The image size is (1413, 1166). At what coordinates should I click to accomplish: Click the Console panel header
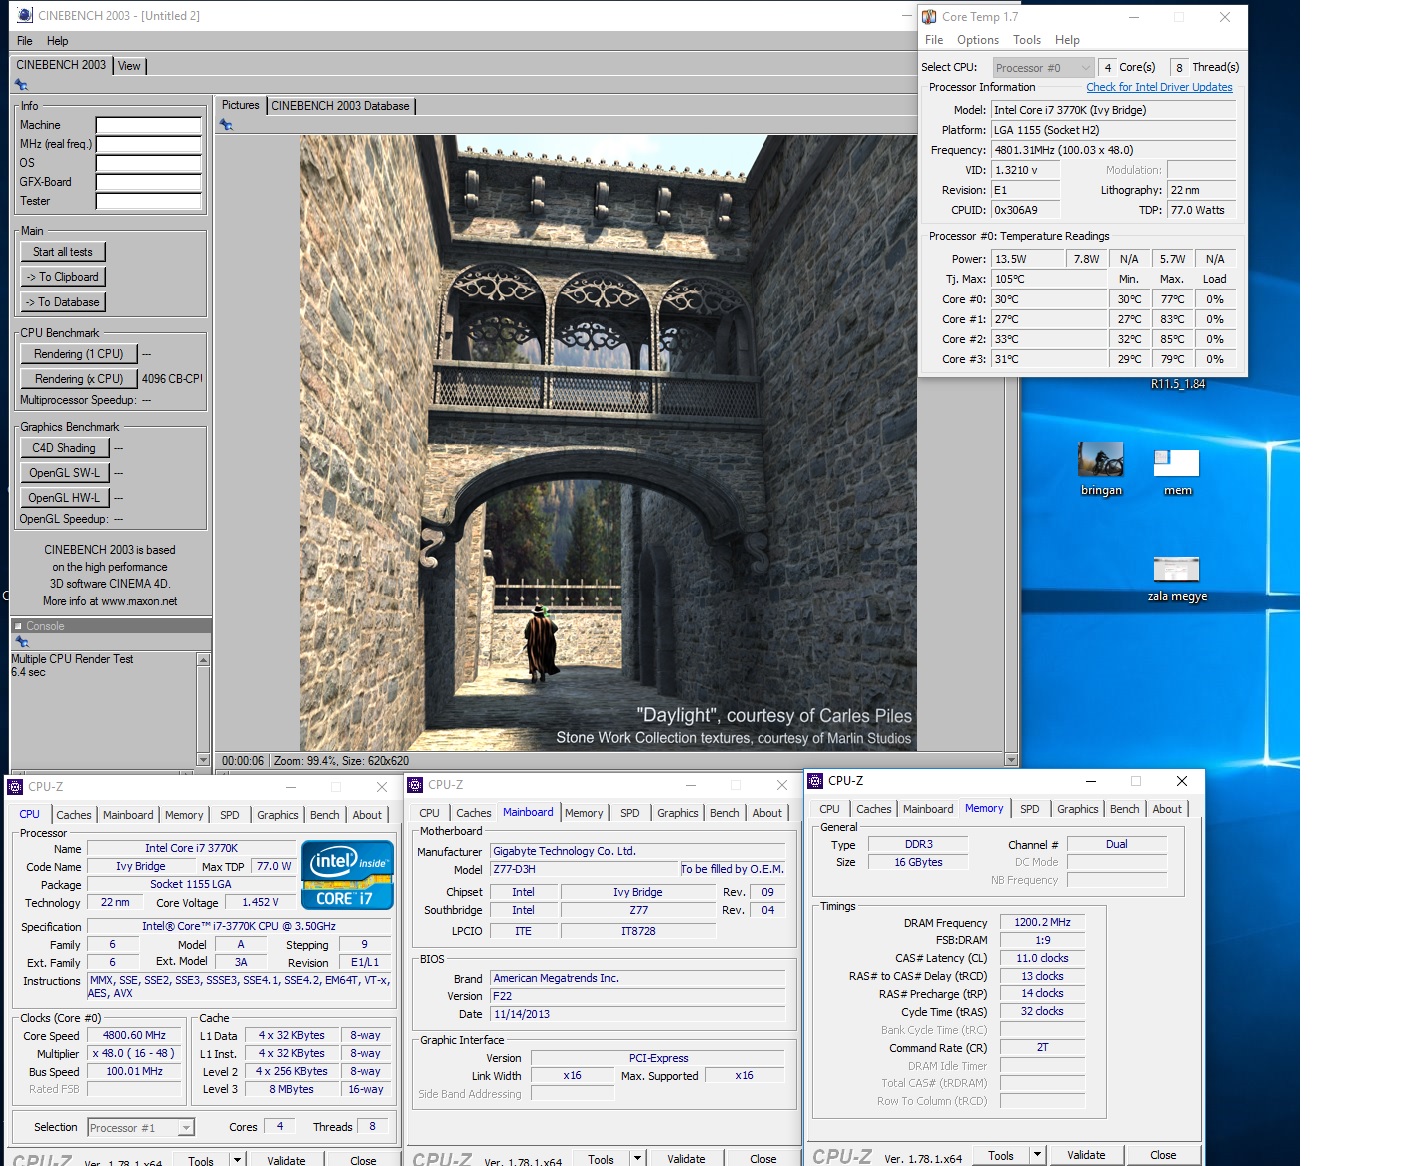[x=110, y=626]
